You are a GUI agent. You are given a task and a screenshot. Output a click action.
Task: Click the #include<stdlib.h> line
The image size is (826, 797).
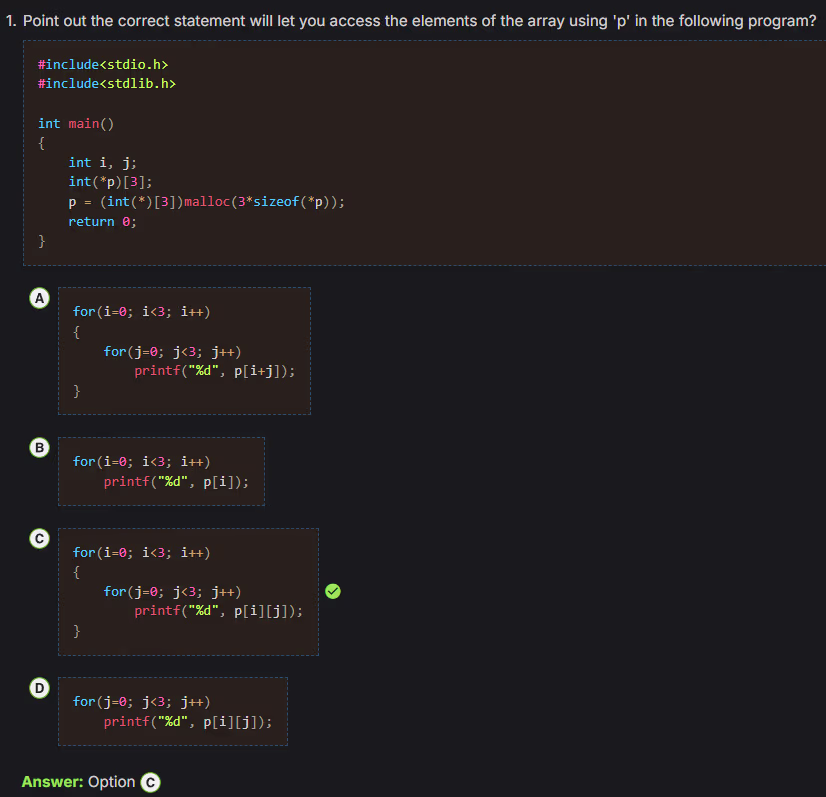point(106,83)
